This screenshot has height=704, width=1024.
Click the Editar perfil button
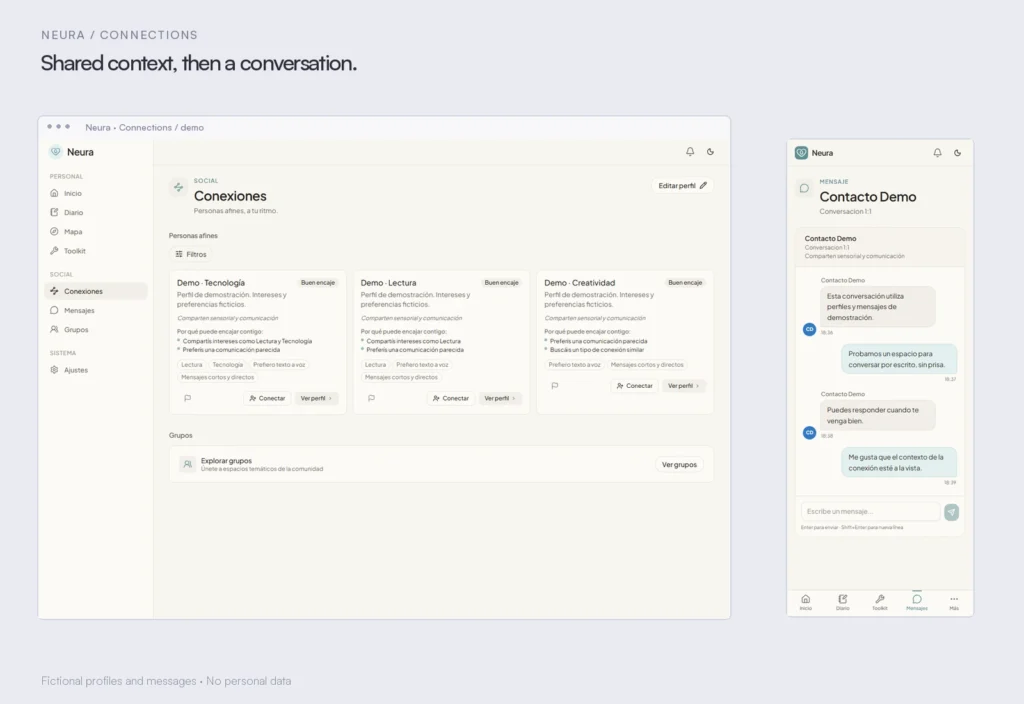click(x=682, y=185)
